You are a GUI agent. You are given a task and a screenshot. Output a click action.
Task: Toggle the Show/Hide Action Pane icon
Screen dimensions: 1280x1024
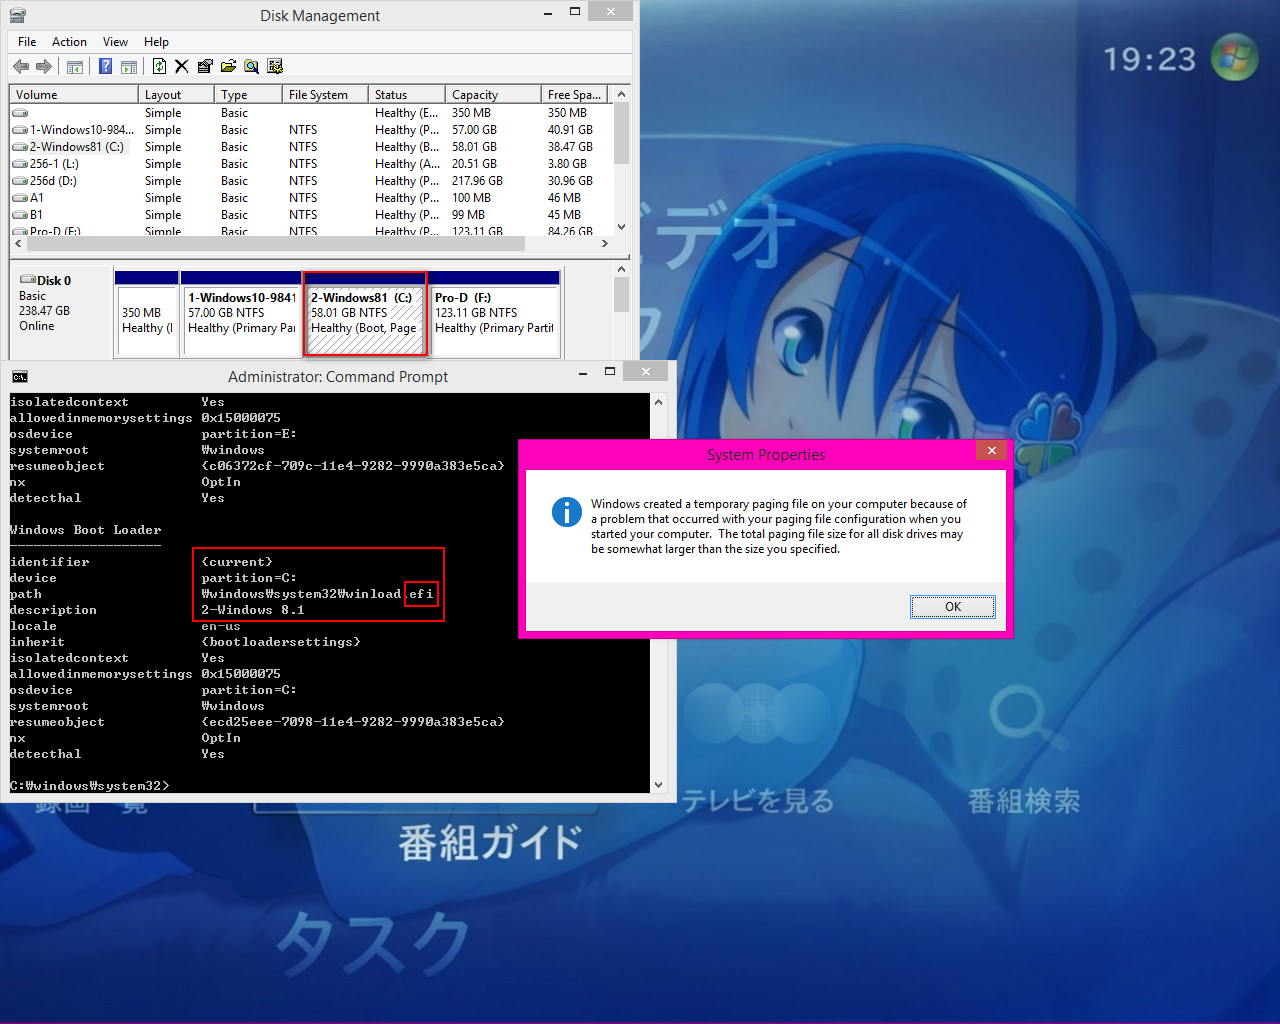pyautogui.click(x=129, y=67)
